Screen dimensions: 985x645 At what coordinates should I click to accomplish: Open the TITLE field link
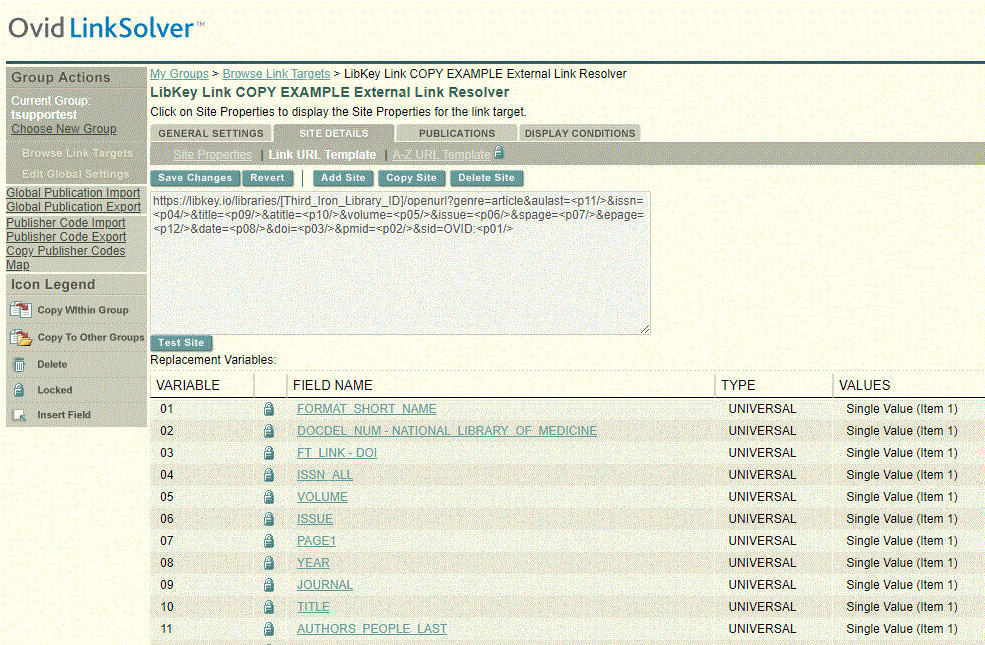313,607
